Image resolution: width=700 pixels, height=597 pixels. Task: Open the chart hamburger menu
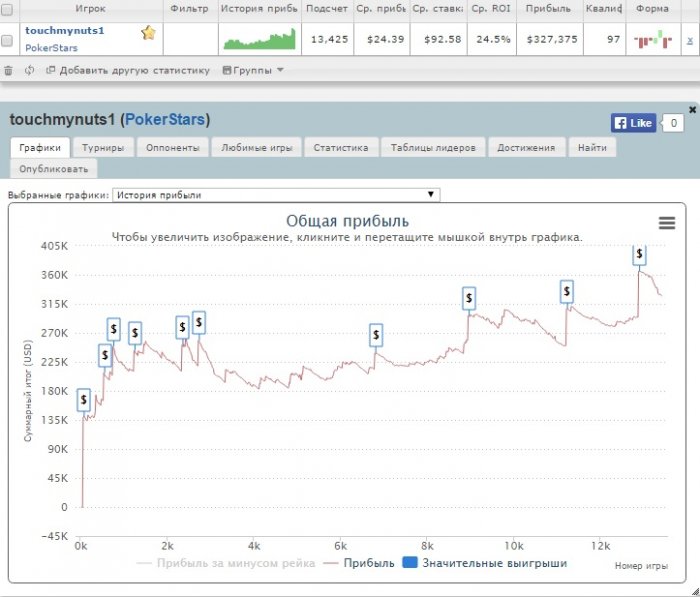[x=667, y=223]
